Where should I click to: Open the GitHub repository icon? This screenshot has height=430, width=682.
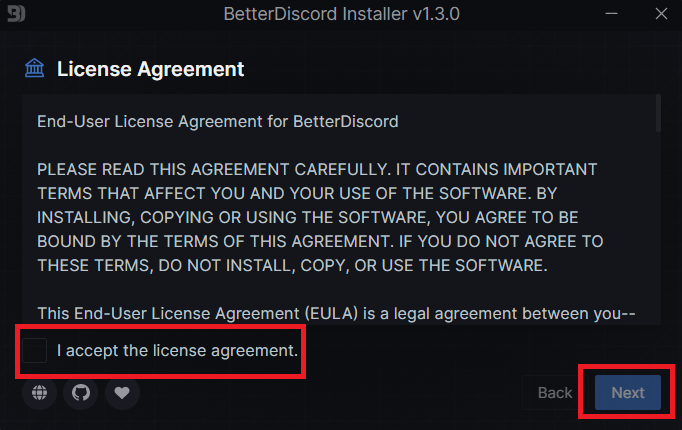[x=81, y=393]
